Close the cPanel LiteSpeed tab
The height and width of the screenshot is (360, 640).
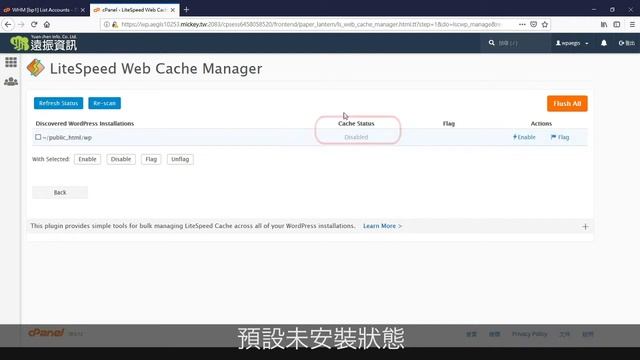coord(173,10)
